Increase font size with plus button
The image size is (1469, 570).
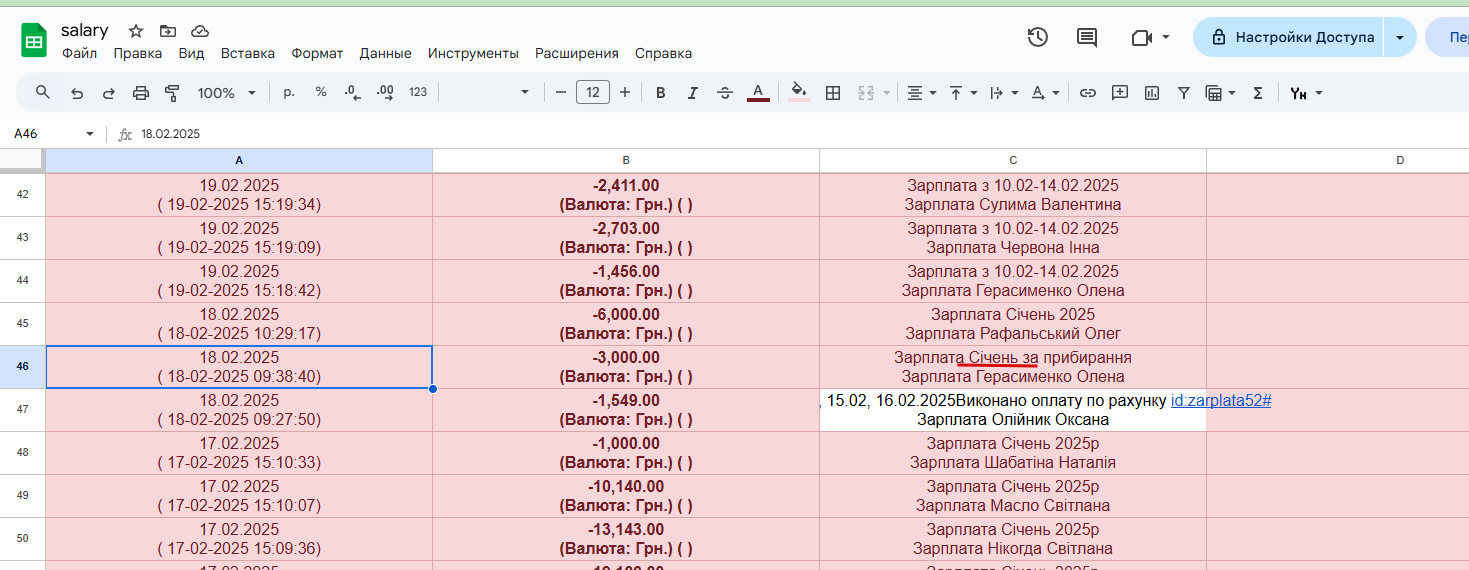(x=625, y=92)
